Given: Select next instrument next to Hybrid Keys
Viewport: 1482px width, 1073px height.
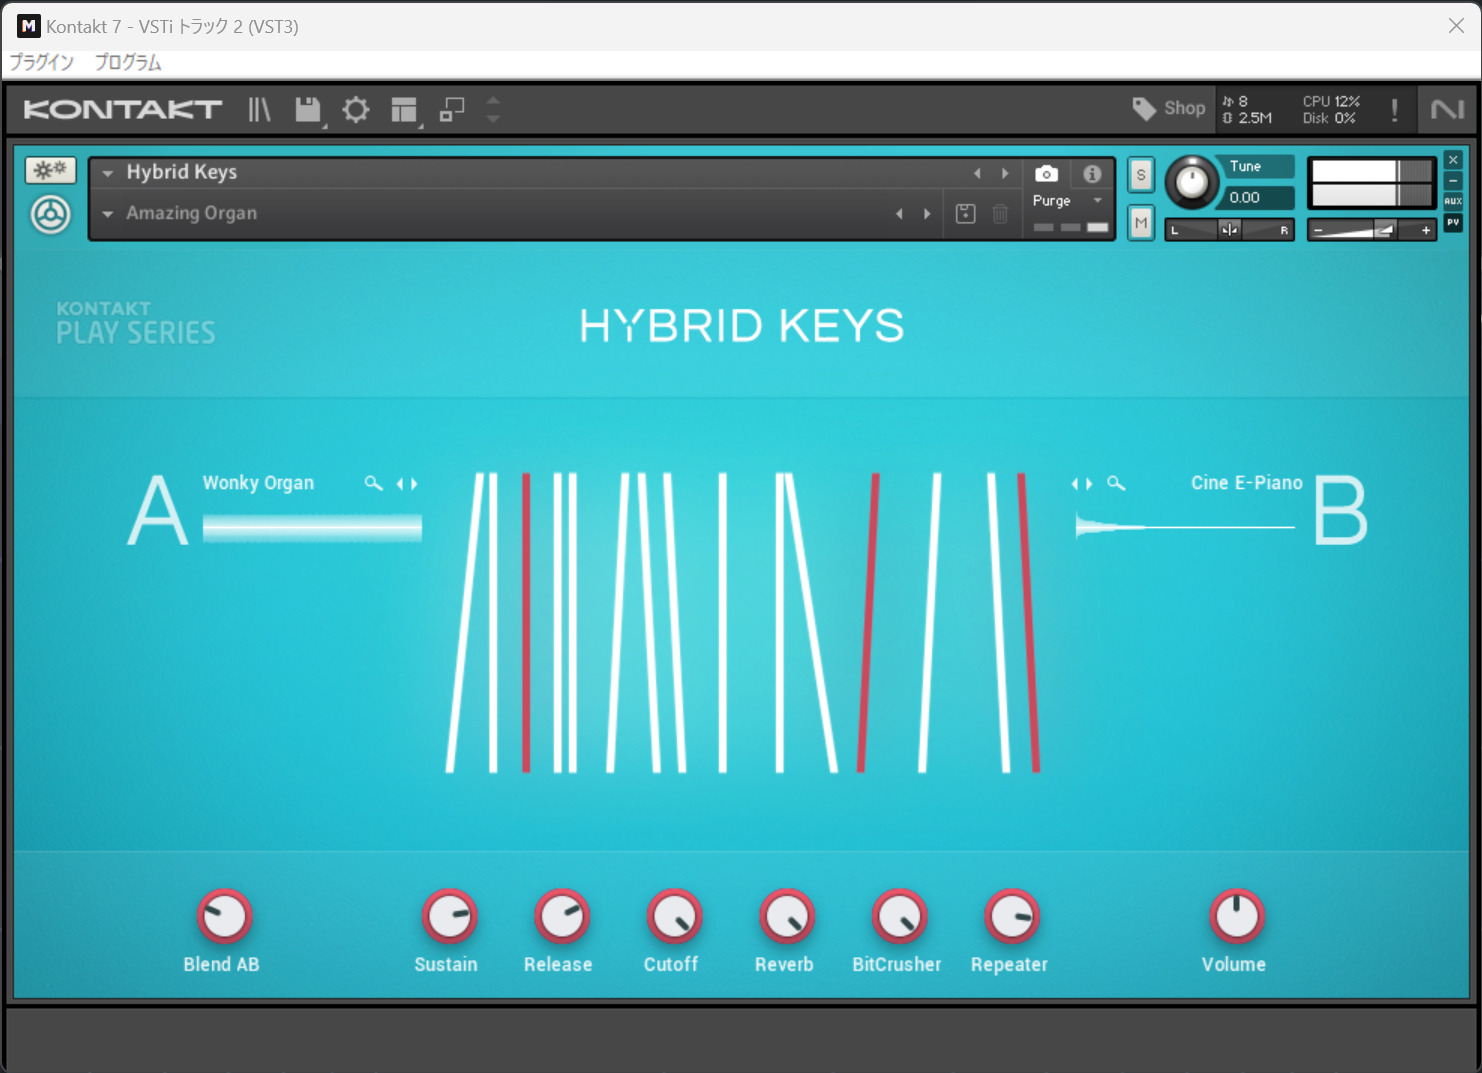Looking at the screenshot, I should coord(1005,173).
